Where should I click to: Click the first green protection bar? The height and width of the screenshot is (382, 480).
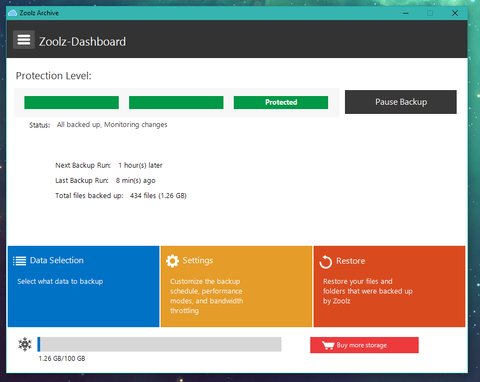pyautogui.click(x=71, y=102)
